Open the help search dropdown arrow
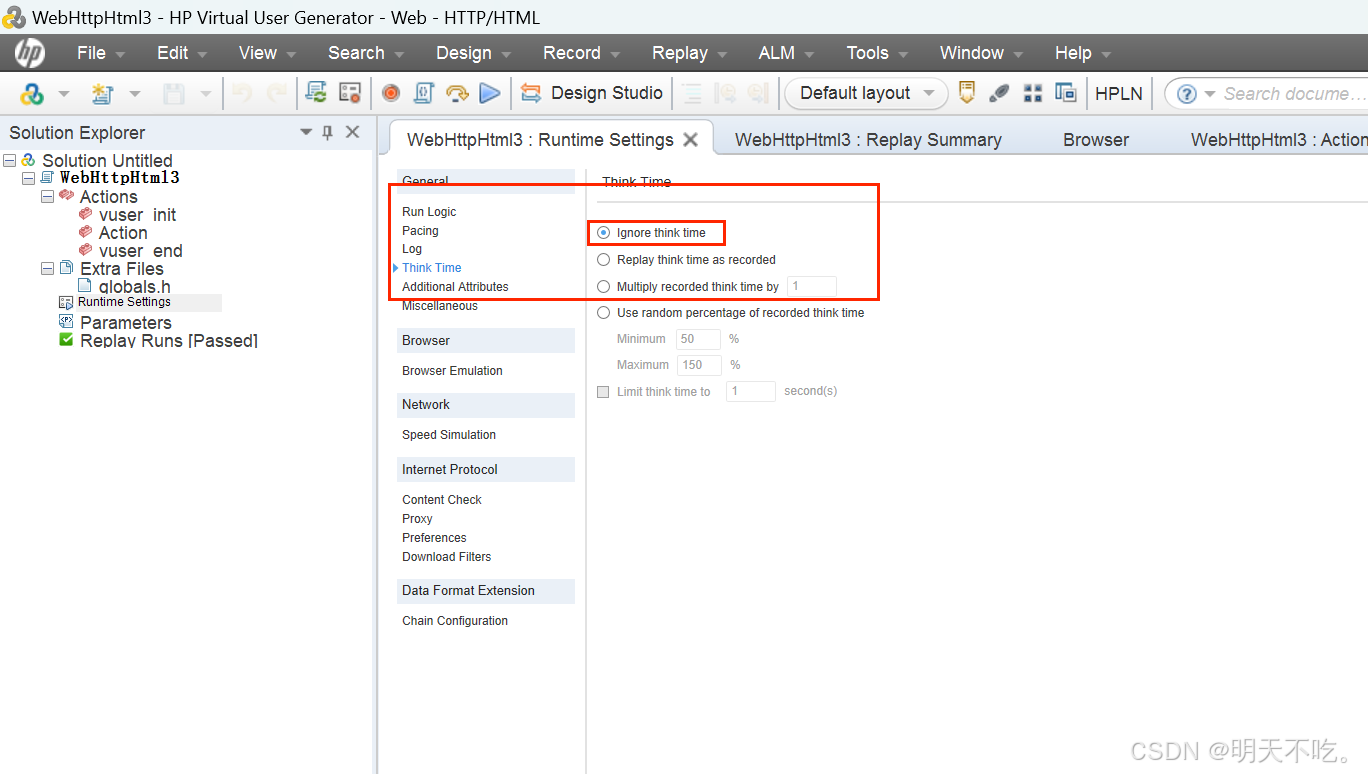This screenshot has height=774, width=1368. coord(1210,94)
